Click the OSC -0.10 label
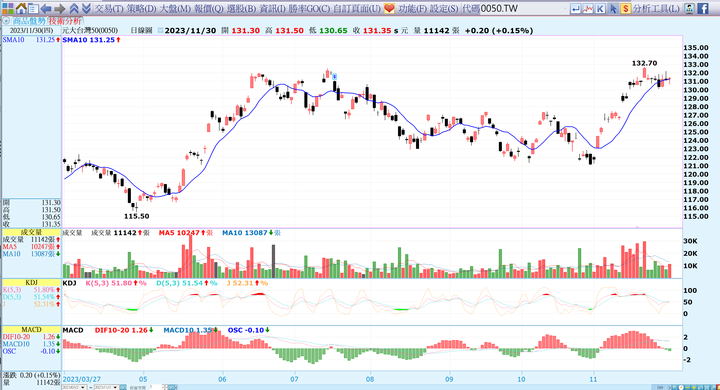This screenshot has height=390, width=720. [249, 330]
